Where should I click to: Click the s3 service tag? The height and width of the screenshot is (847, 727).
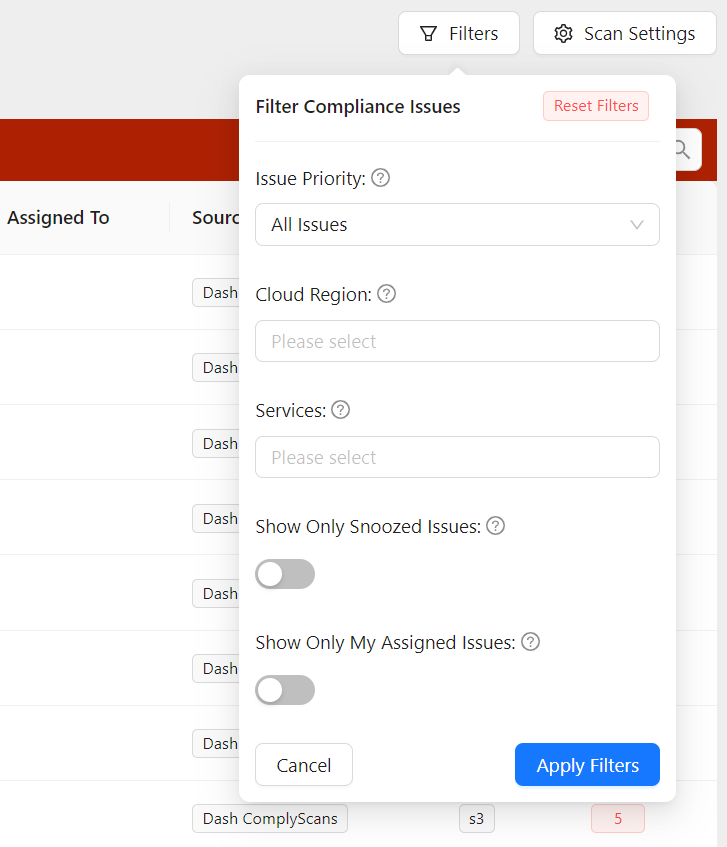477,818
